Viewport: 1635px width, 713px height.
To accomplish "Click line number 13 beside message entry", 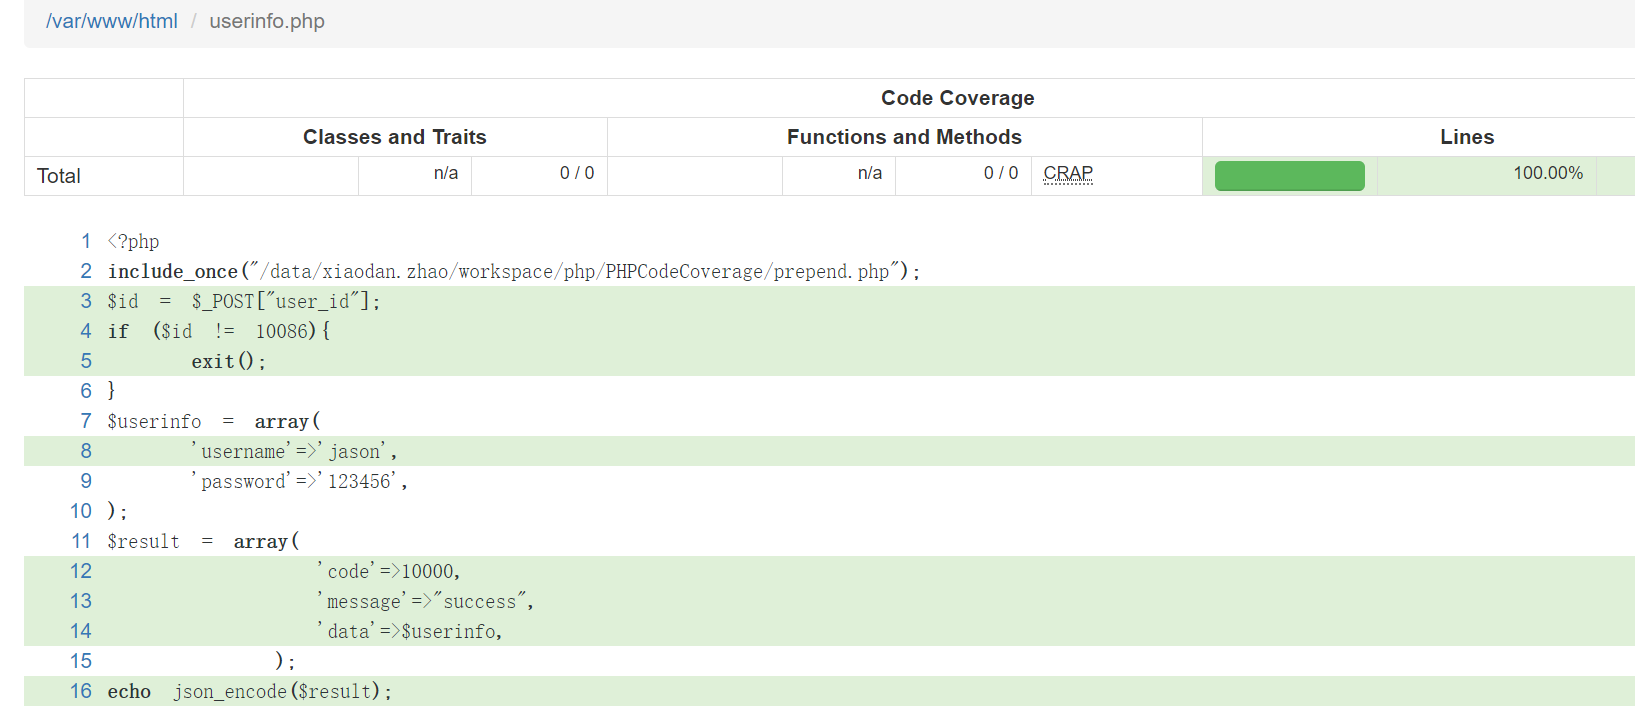I will pos(81,601).
